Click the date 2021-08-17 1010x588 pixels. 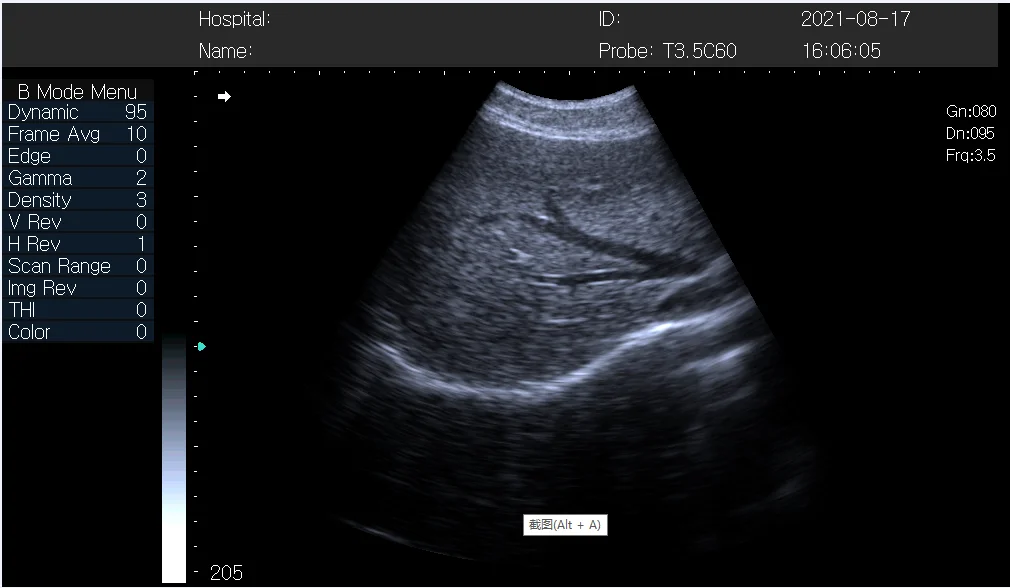point(856,19)
